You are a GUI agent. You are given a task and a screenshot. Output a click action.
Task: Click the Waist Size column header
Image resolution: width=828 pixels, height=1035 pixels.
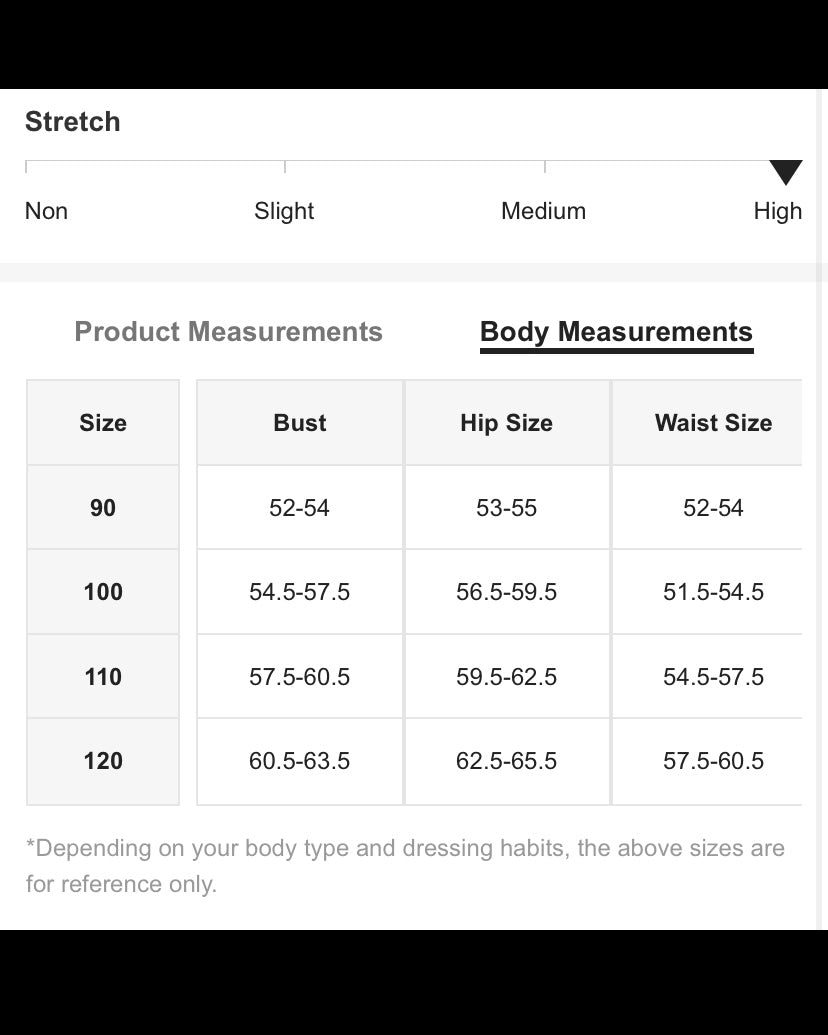point(712,423)
